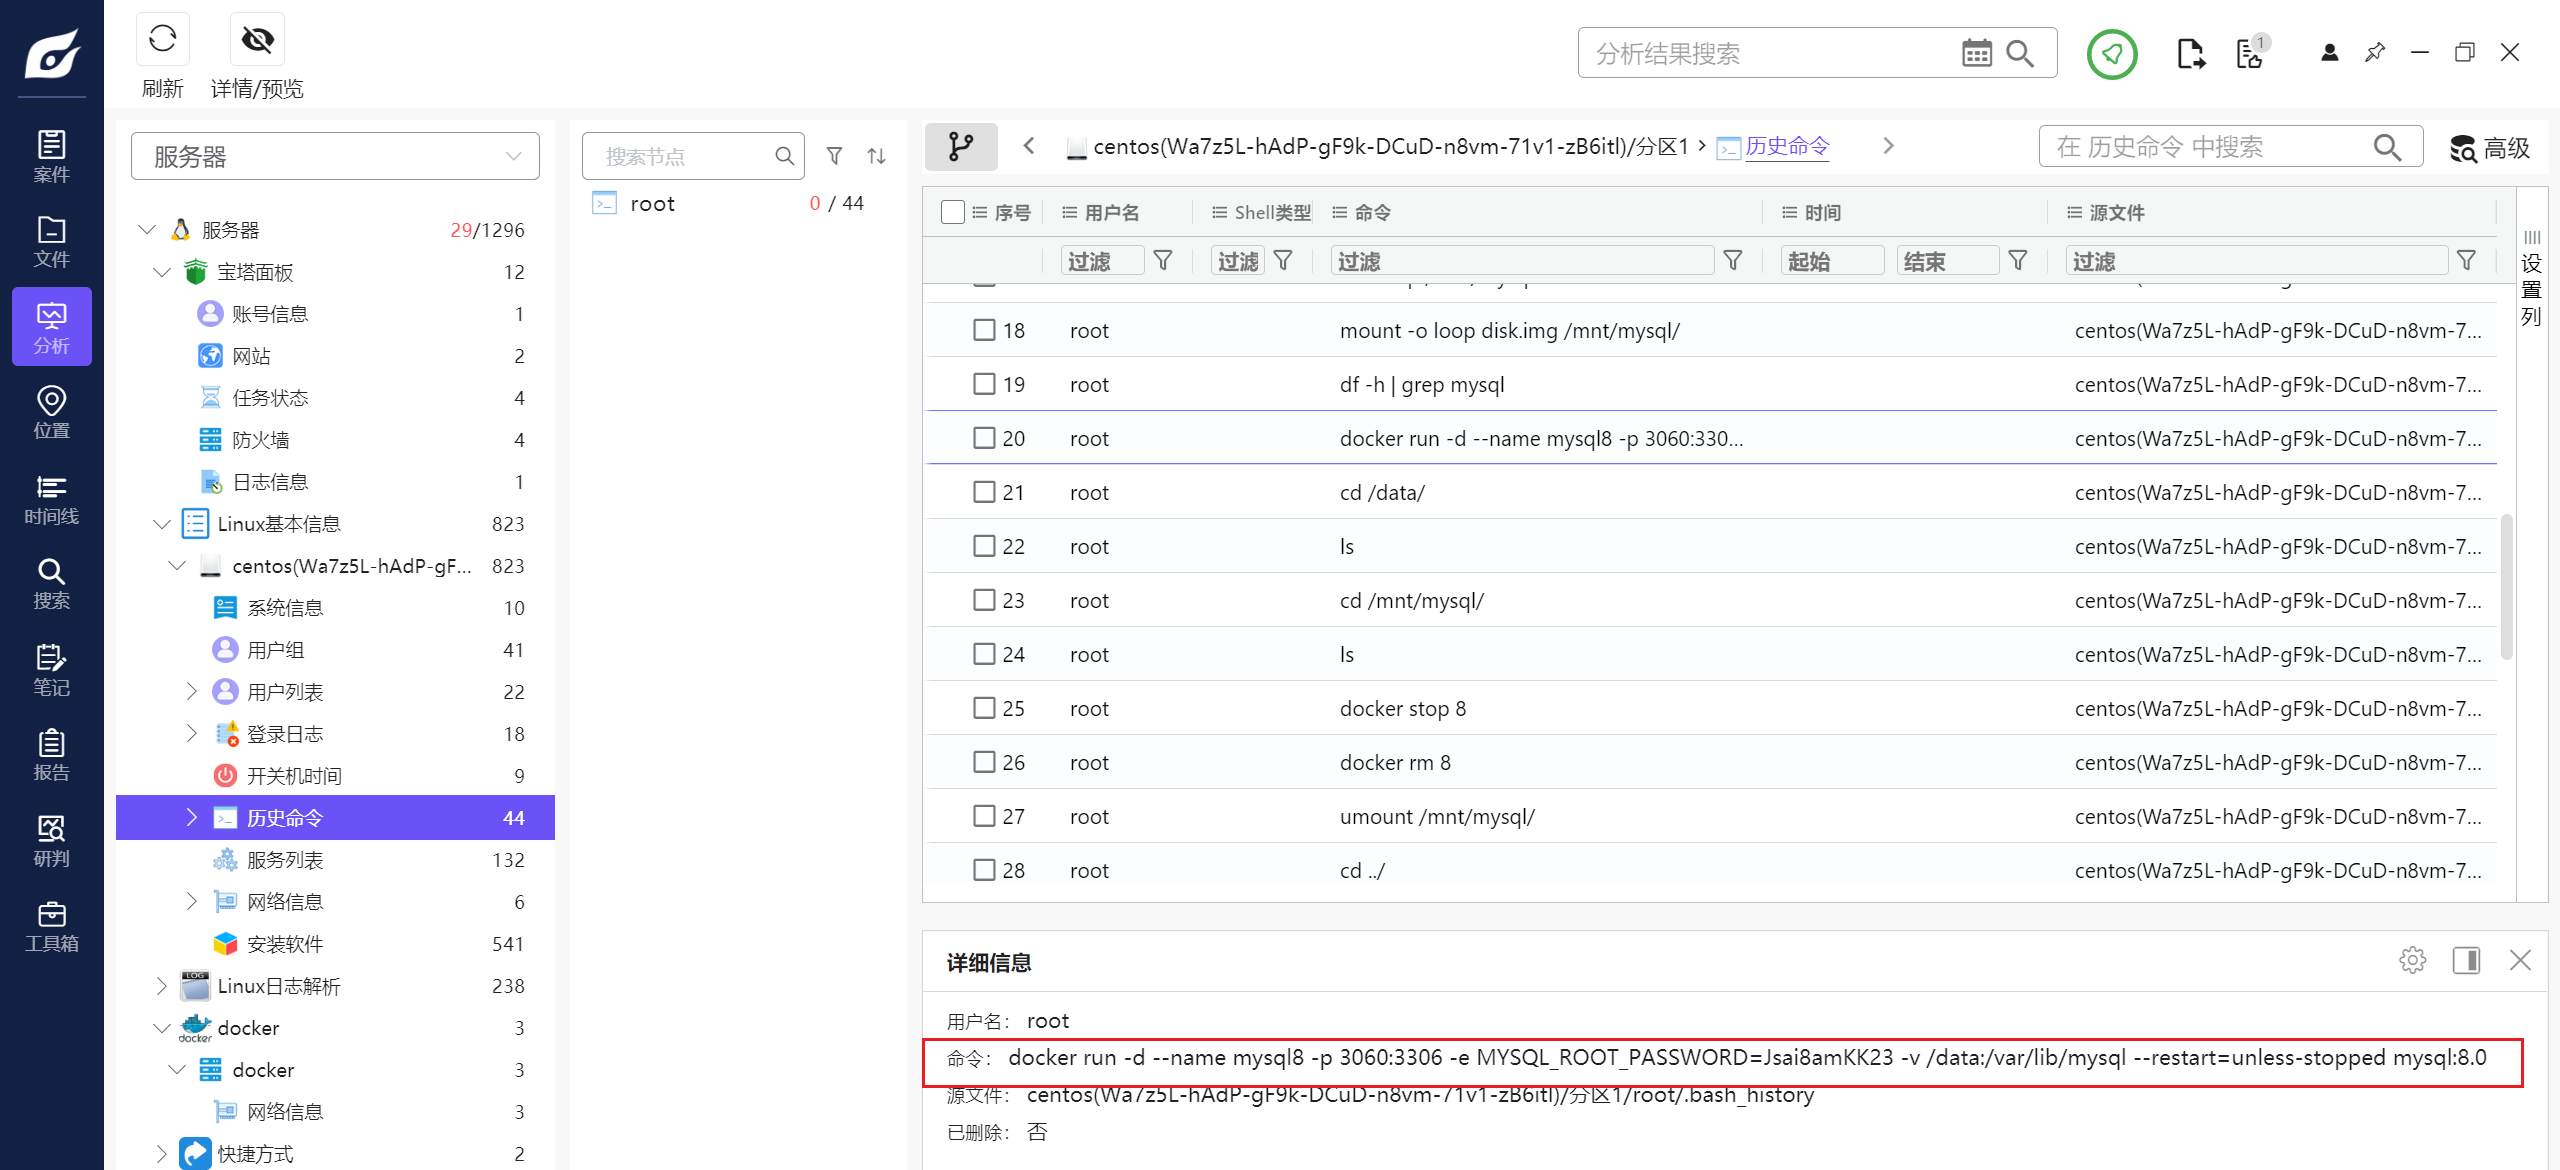Screen dimensions: 2560x1170
Task: Open detail panel settings gear
Action: point(2412,960)
